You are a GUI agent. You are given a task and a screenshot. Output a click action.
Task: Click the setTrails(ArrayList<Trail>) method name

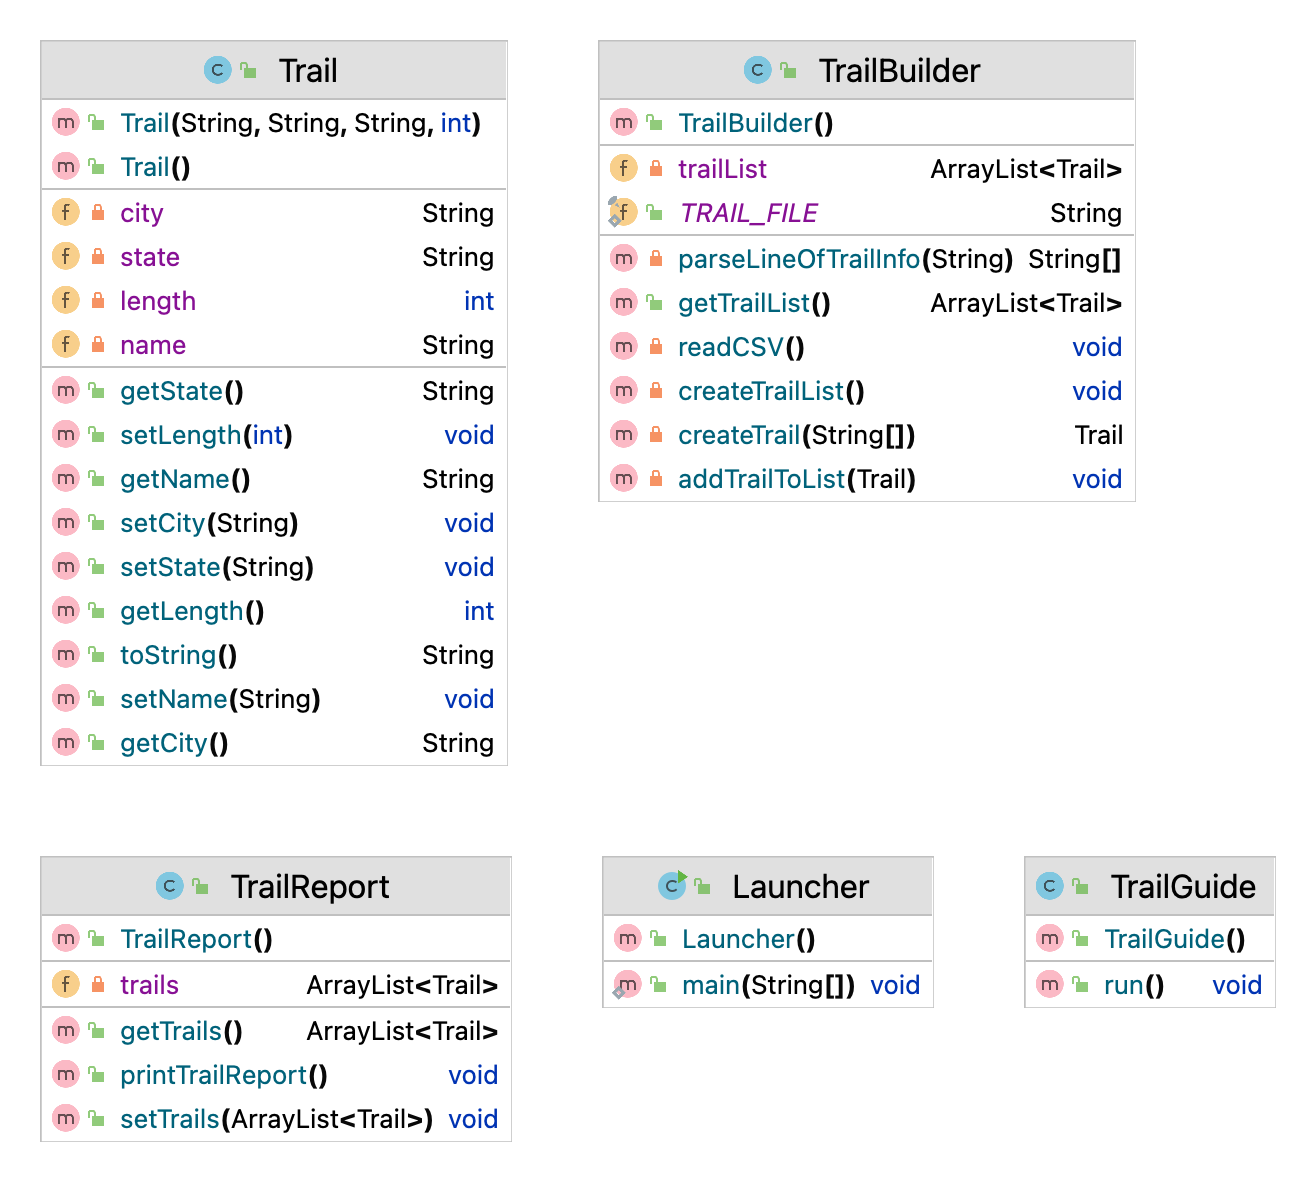276,1119
